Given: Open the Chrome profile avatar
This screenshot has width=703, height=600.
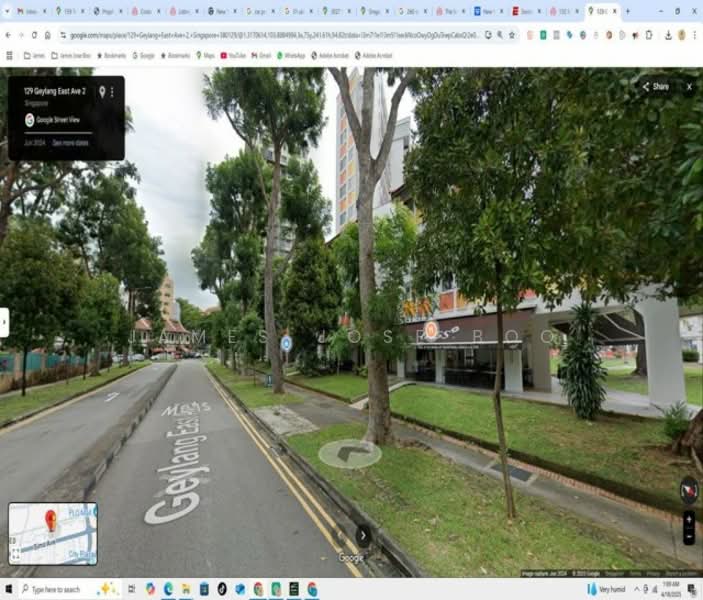Looking at the screenshot, I should (x=681, y=35).
